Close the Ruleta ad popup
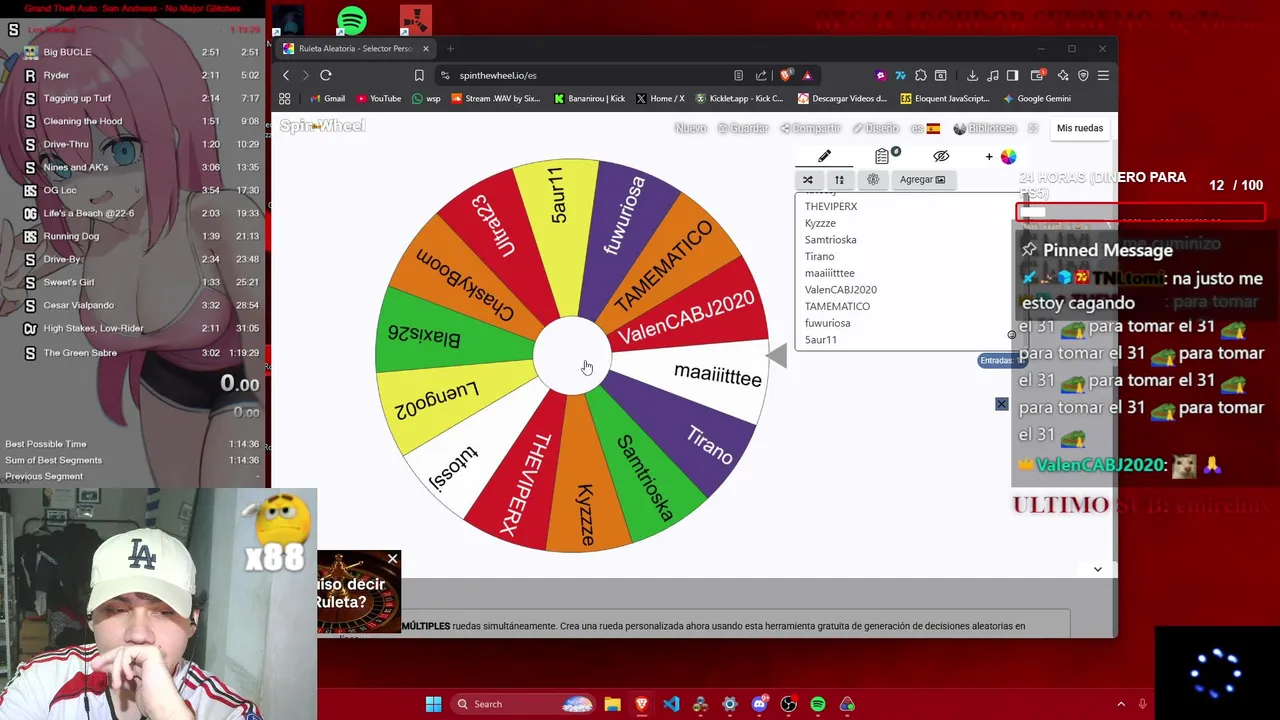 pyautogui.click(x=392, y=559)
